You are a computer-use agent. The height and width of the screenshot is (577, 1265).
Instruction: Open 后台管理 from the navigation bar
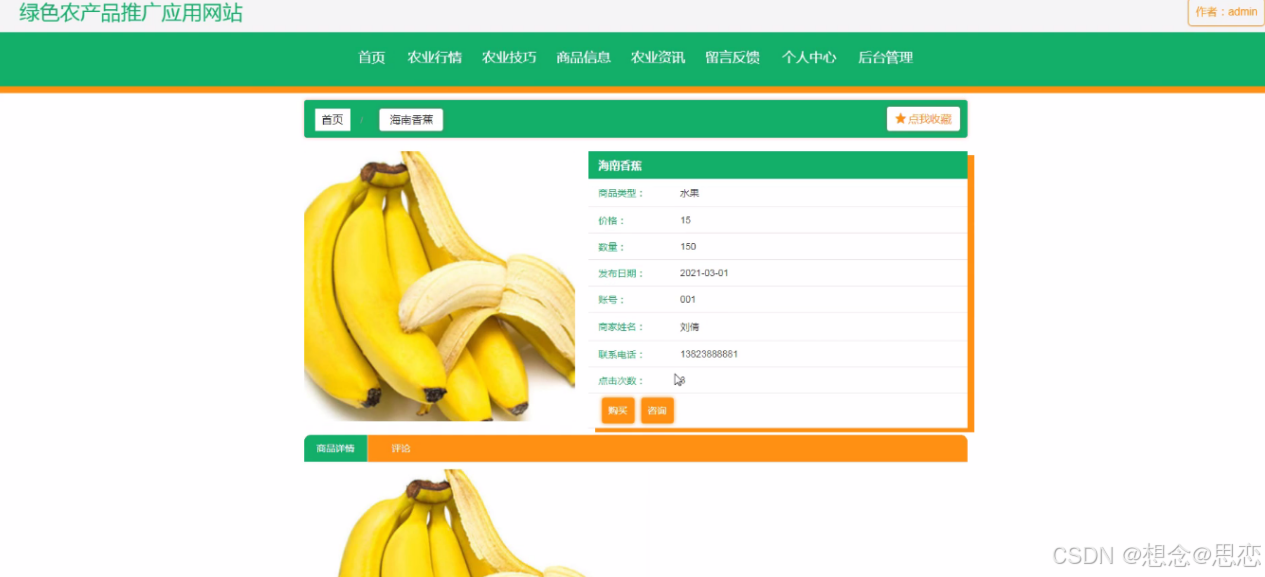(x=885, y=58)
